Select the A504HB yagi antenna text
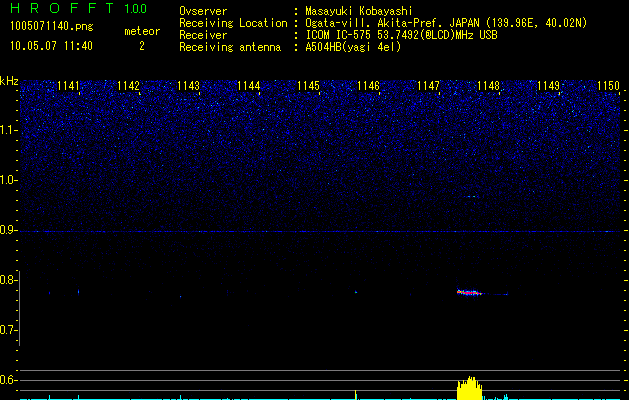Viewport: 629px width, 400px height. point(353,47)
